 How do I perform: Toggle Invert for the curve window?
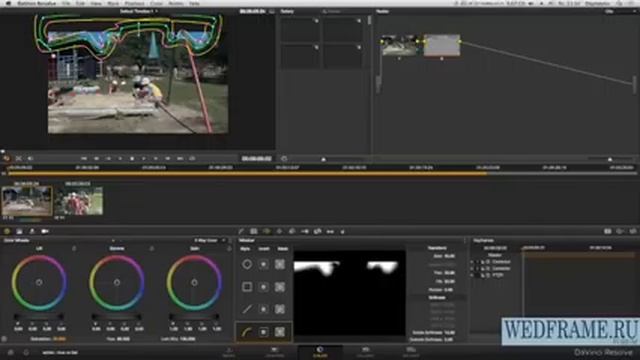pos(264,332)
